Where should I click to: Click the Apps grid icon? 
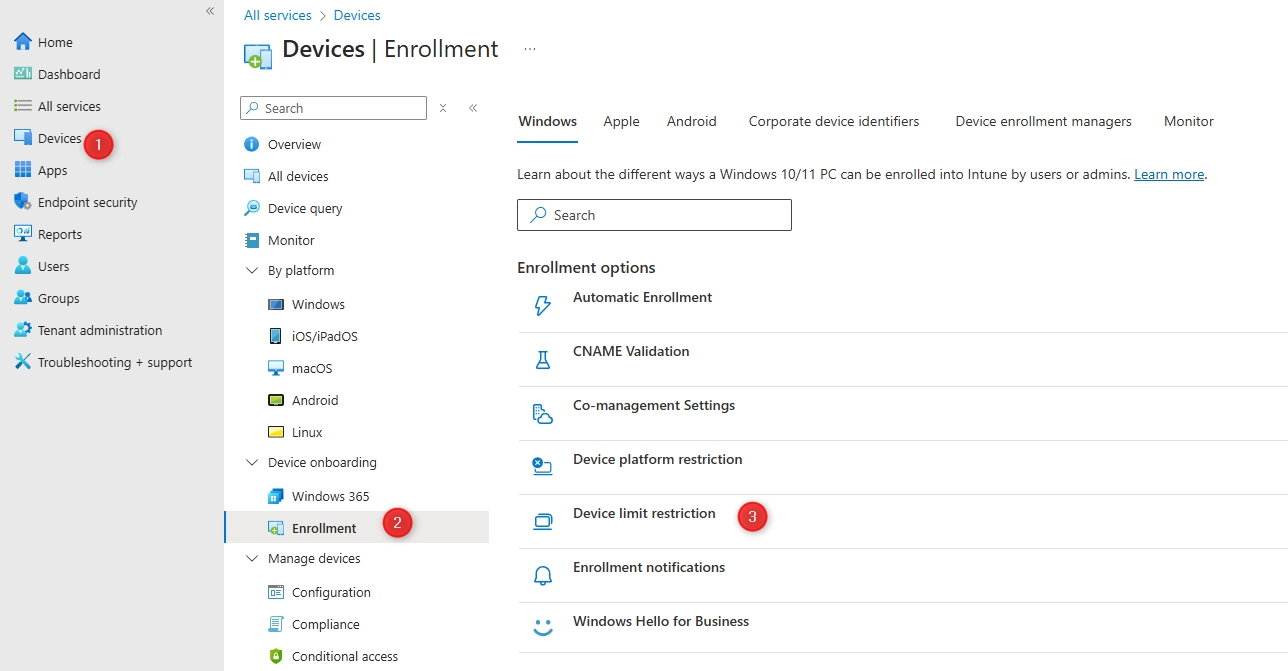click(23, 170)
